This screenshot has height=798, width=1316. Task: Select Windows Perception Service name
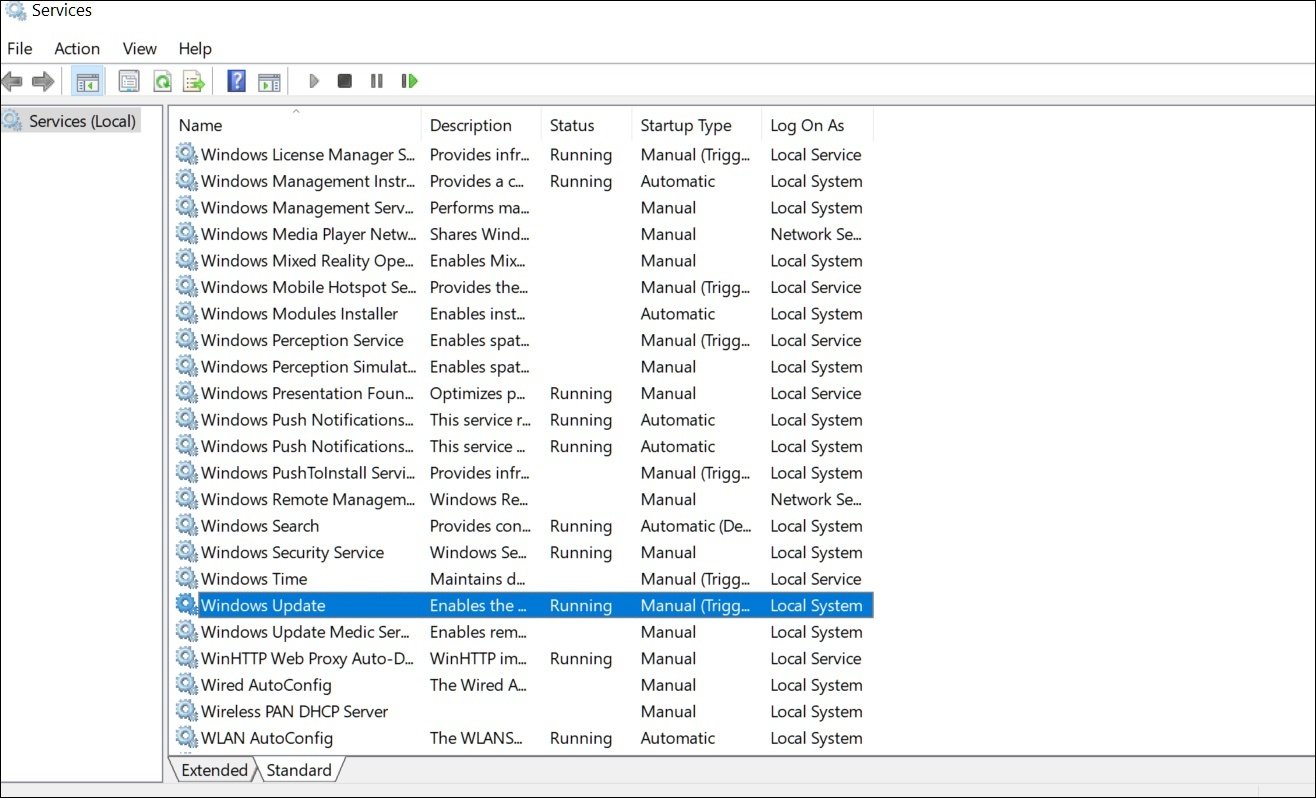click(x=302, y=340)
